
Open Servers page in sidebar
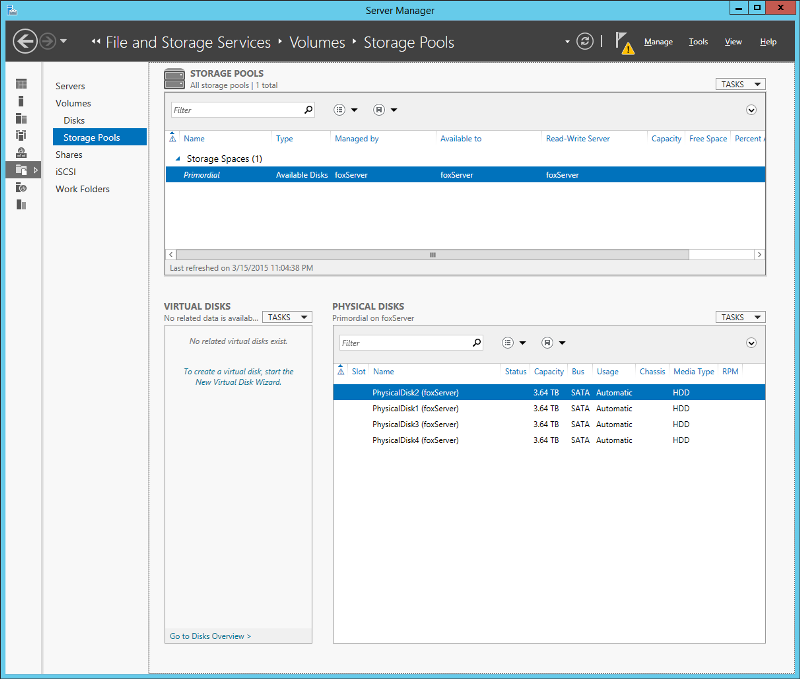(70, 86)
